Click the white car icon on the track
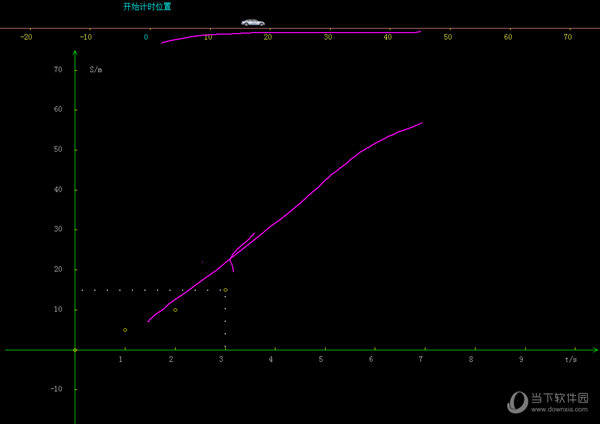600x424 pixels. [x=253, y=22]
